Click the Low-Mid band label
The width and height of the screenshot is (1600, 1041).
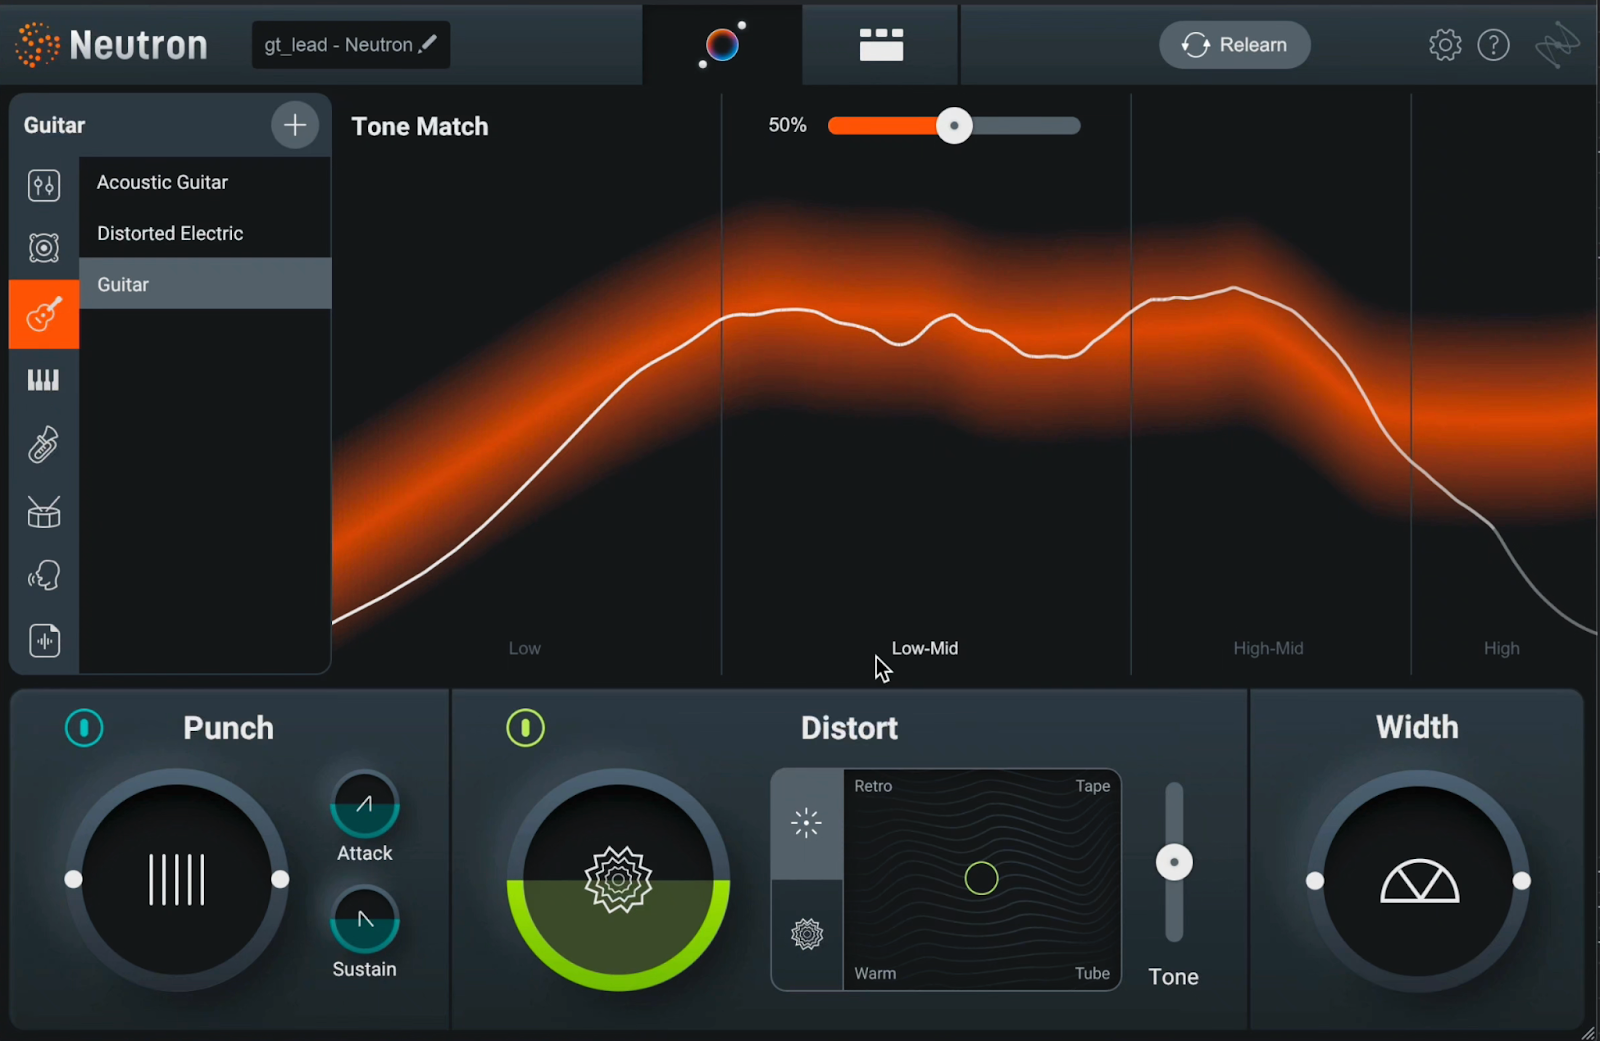pyautogui.click(x=925, y=648)
